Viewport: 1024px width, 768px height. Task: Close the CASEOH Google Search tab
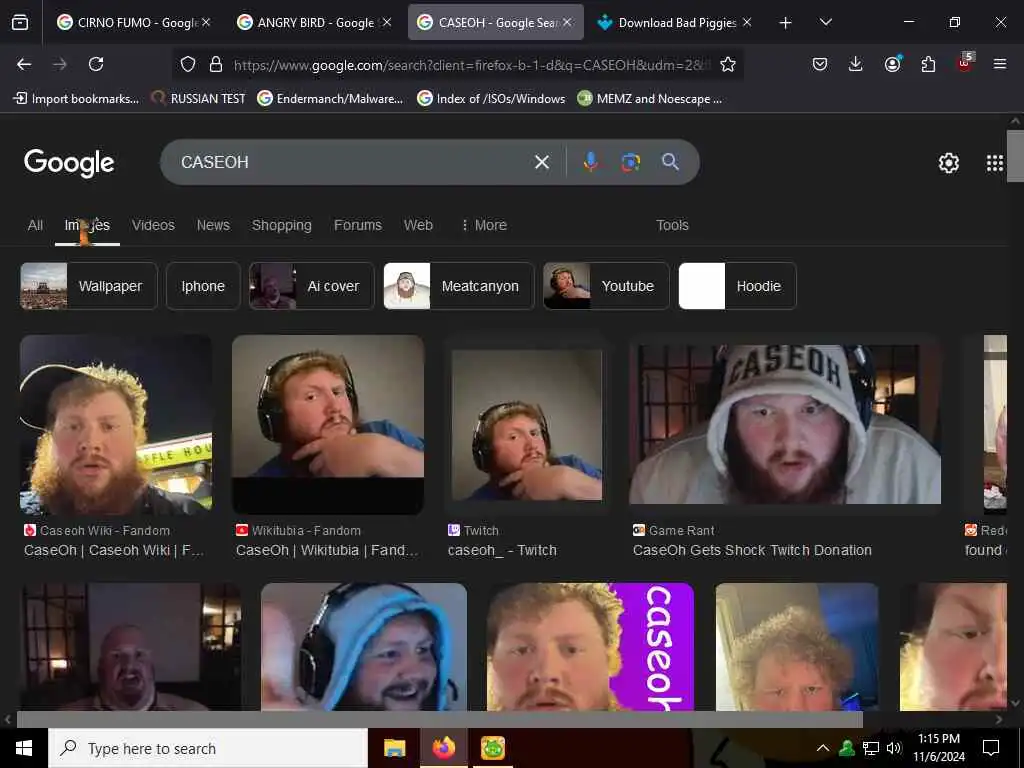coord(567,22)
